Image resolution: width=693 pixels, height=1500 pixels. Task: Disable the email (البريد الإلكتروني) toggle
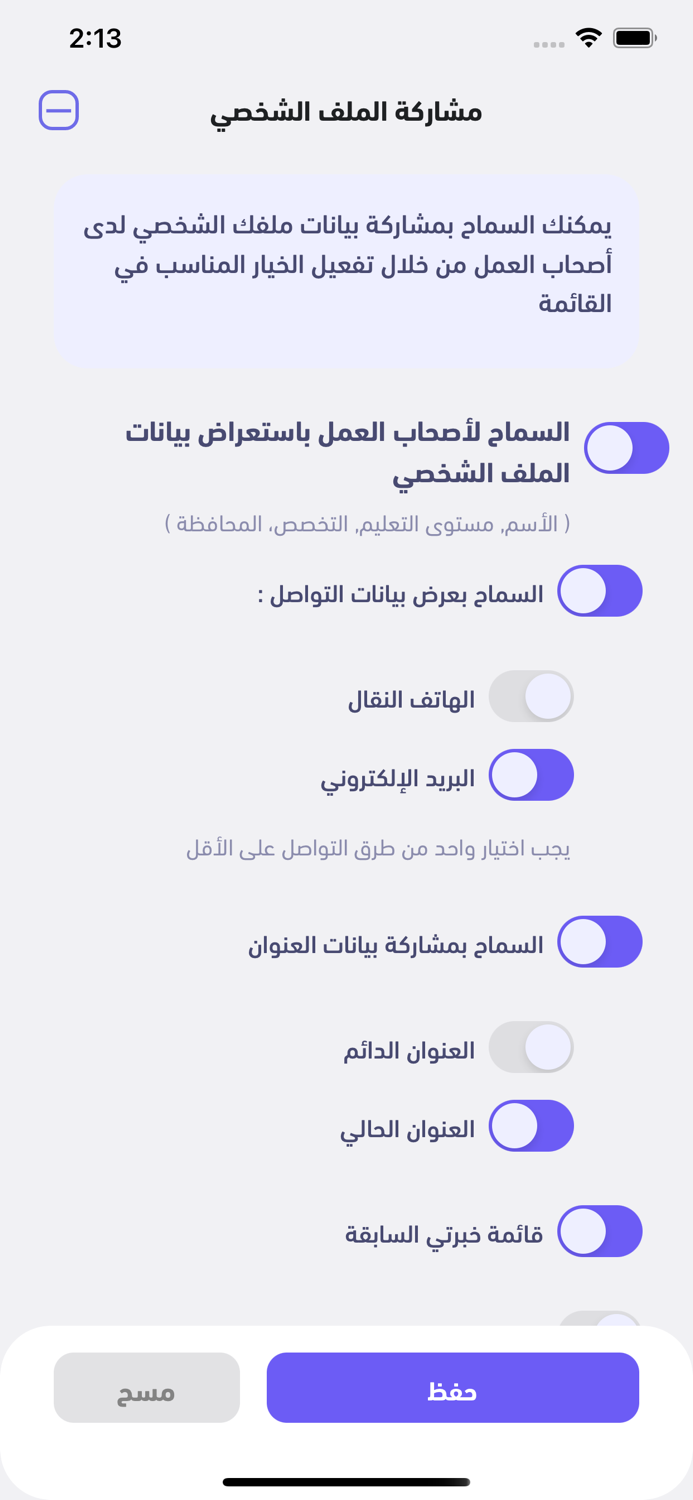point(531,775)
